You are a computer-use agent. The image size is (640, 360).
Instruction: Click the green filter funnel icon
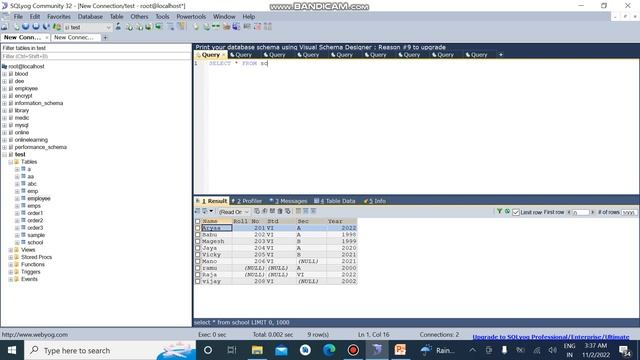point(499,211)
